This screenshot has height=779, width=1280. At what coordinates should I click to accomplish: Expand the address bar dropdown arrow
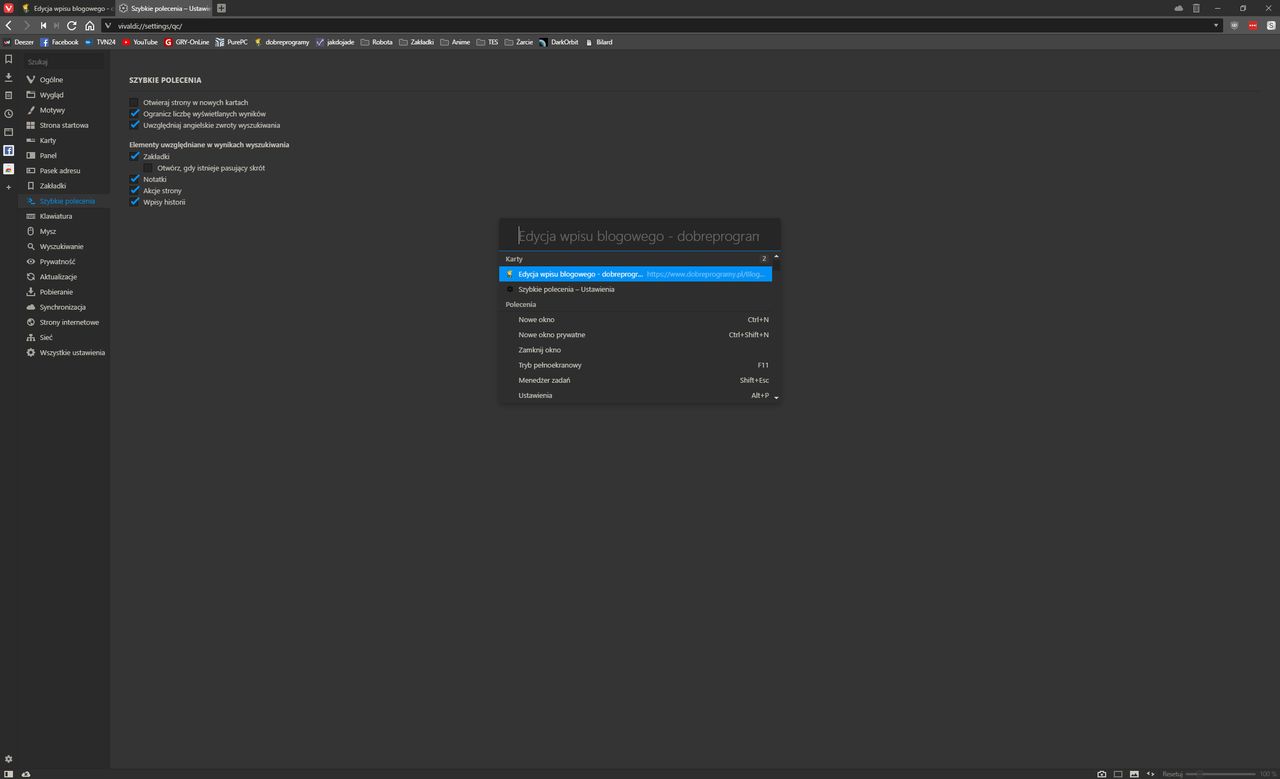1217,25
